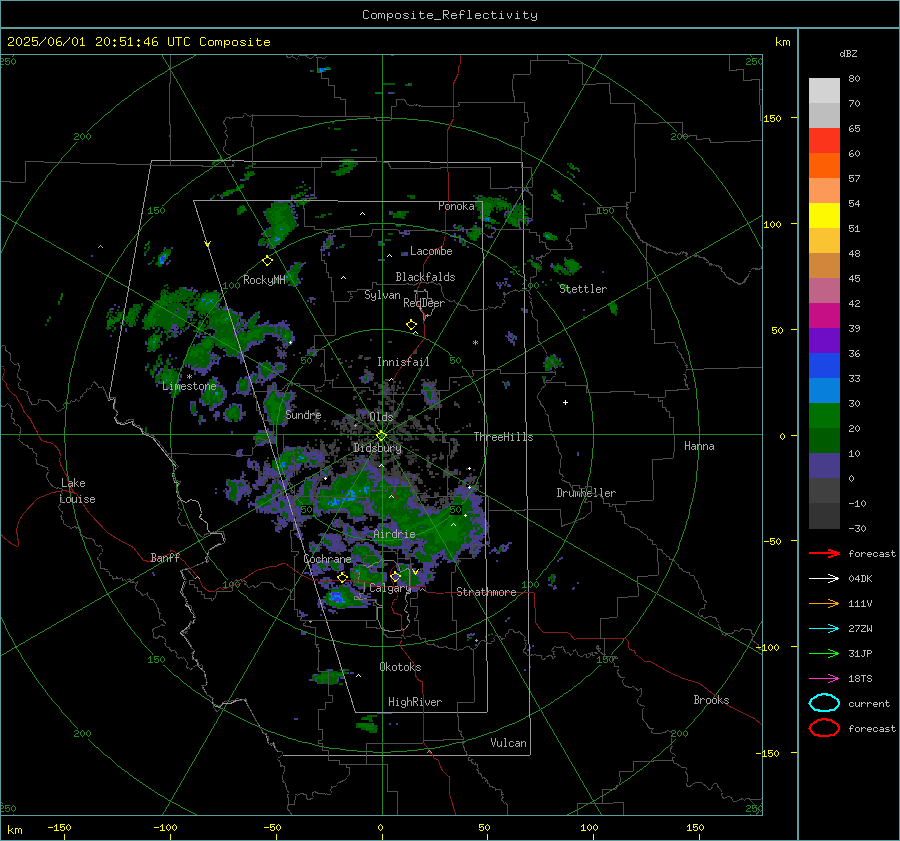Click the Sylvan label
The height and width of the screenshot is (841, 900).
(382, 295)
